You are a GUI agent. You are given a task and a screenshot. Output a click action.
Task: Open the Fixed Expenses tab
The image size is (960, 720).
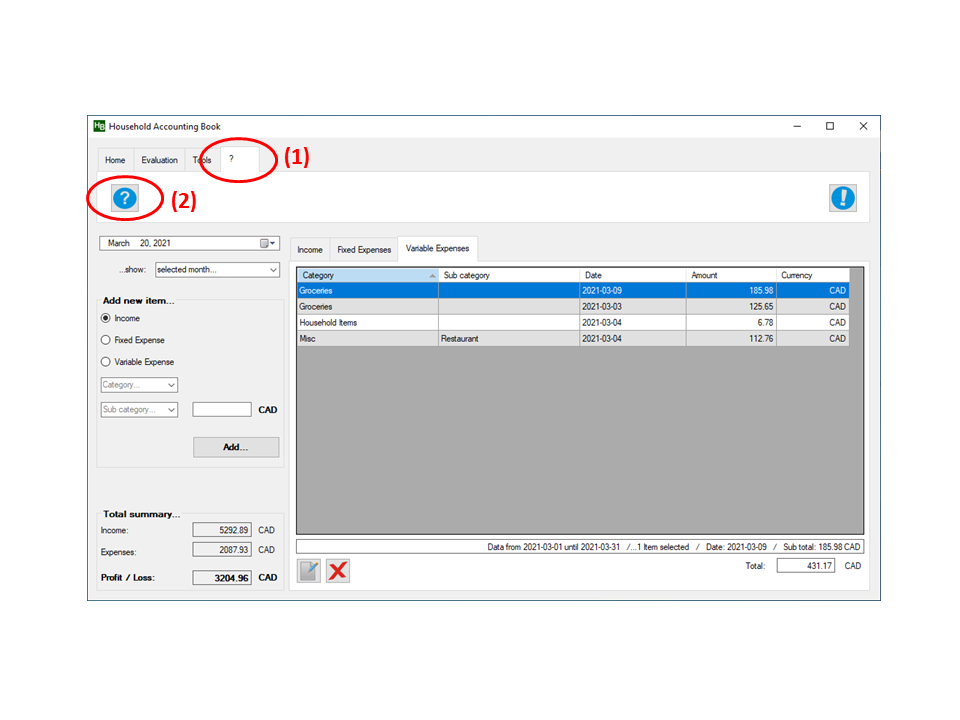[364, 250]
